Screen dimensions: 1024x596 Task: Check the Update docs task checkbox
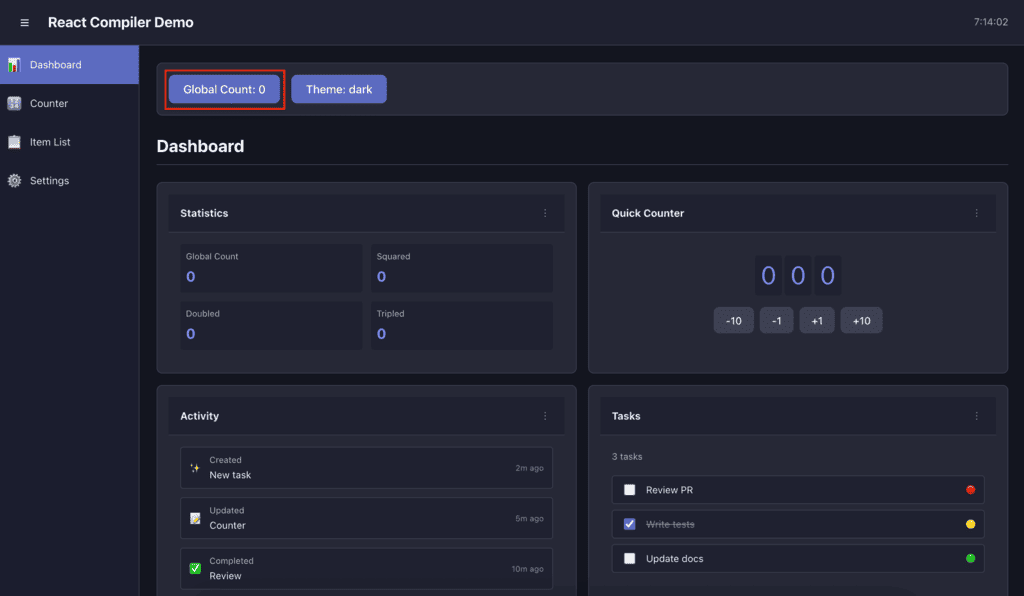coord(629,558)
